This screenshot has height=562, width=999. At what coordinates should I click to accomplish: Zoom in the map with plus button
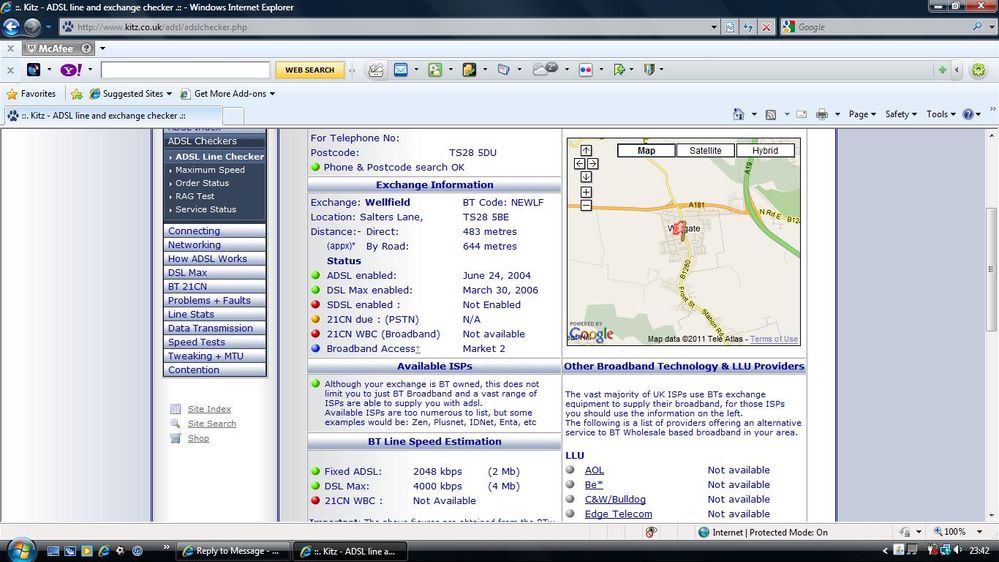pyautogui.click(x=586, y=192)
